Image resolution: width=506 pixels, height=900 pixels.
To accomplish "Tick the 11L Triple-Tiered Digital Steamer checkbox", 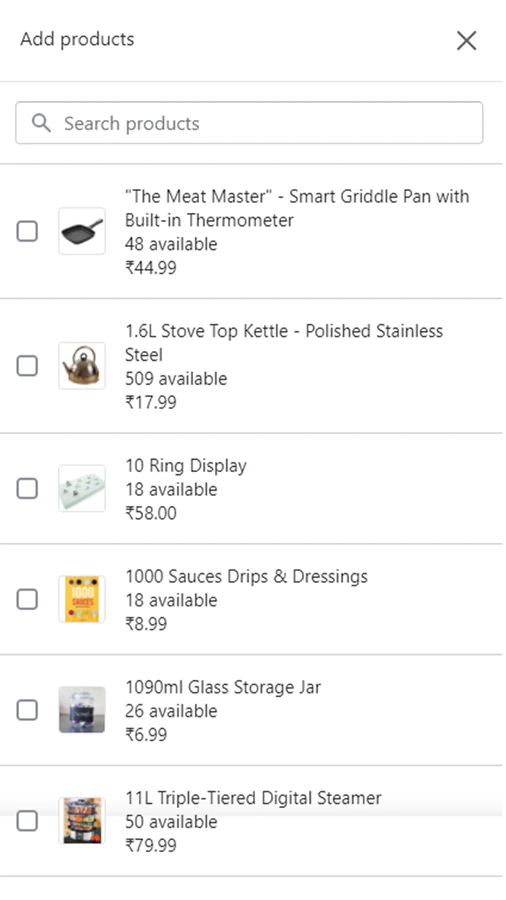I will 27,821.
